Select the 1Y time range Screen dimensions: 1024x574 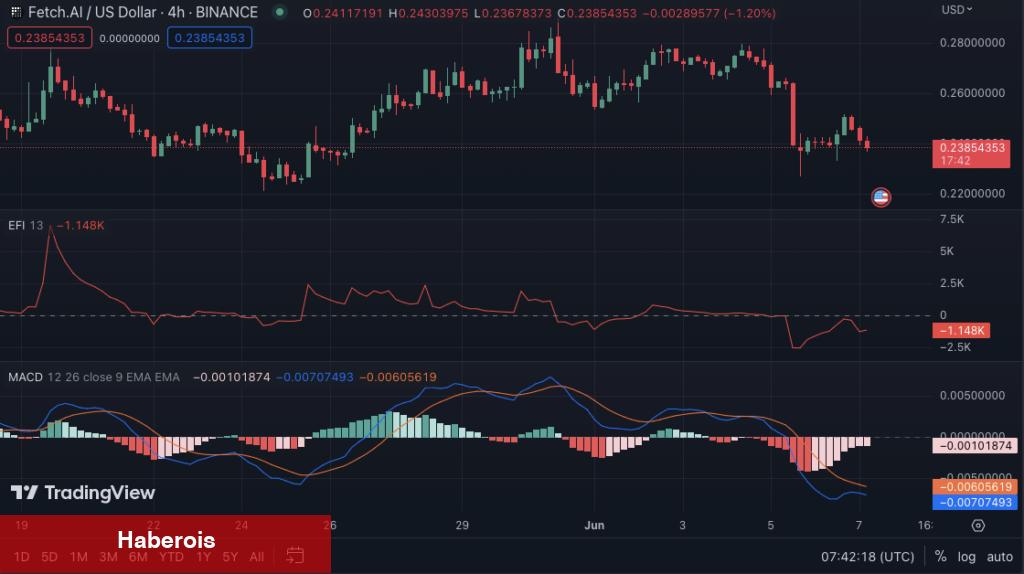pos(203,557)
